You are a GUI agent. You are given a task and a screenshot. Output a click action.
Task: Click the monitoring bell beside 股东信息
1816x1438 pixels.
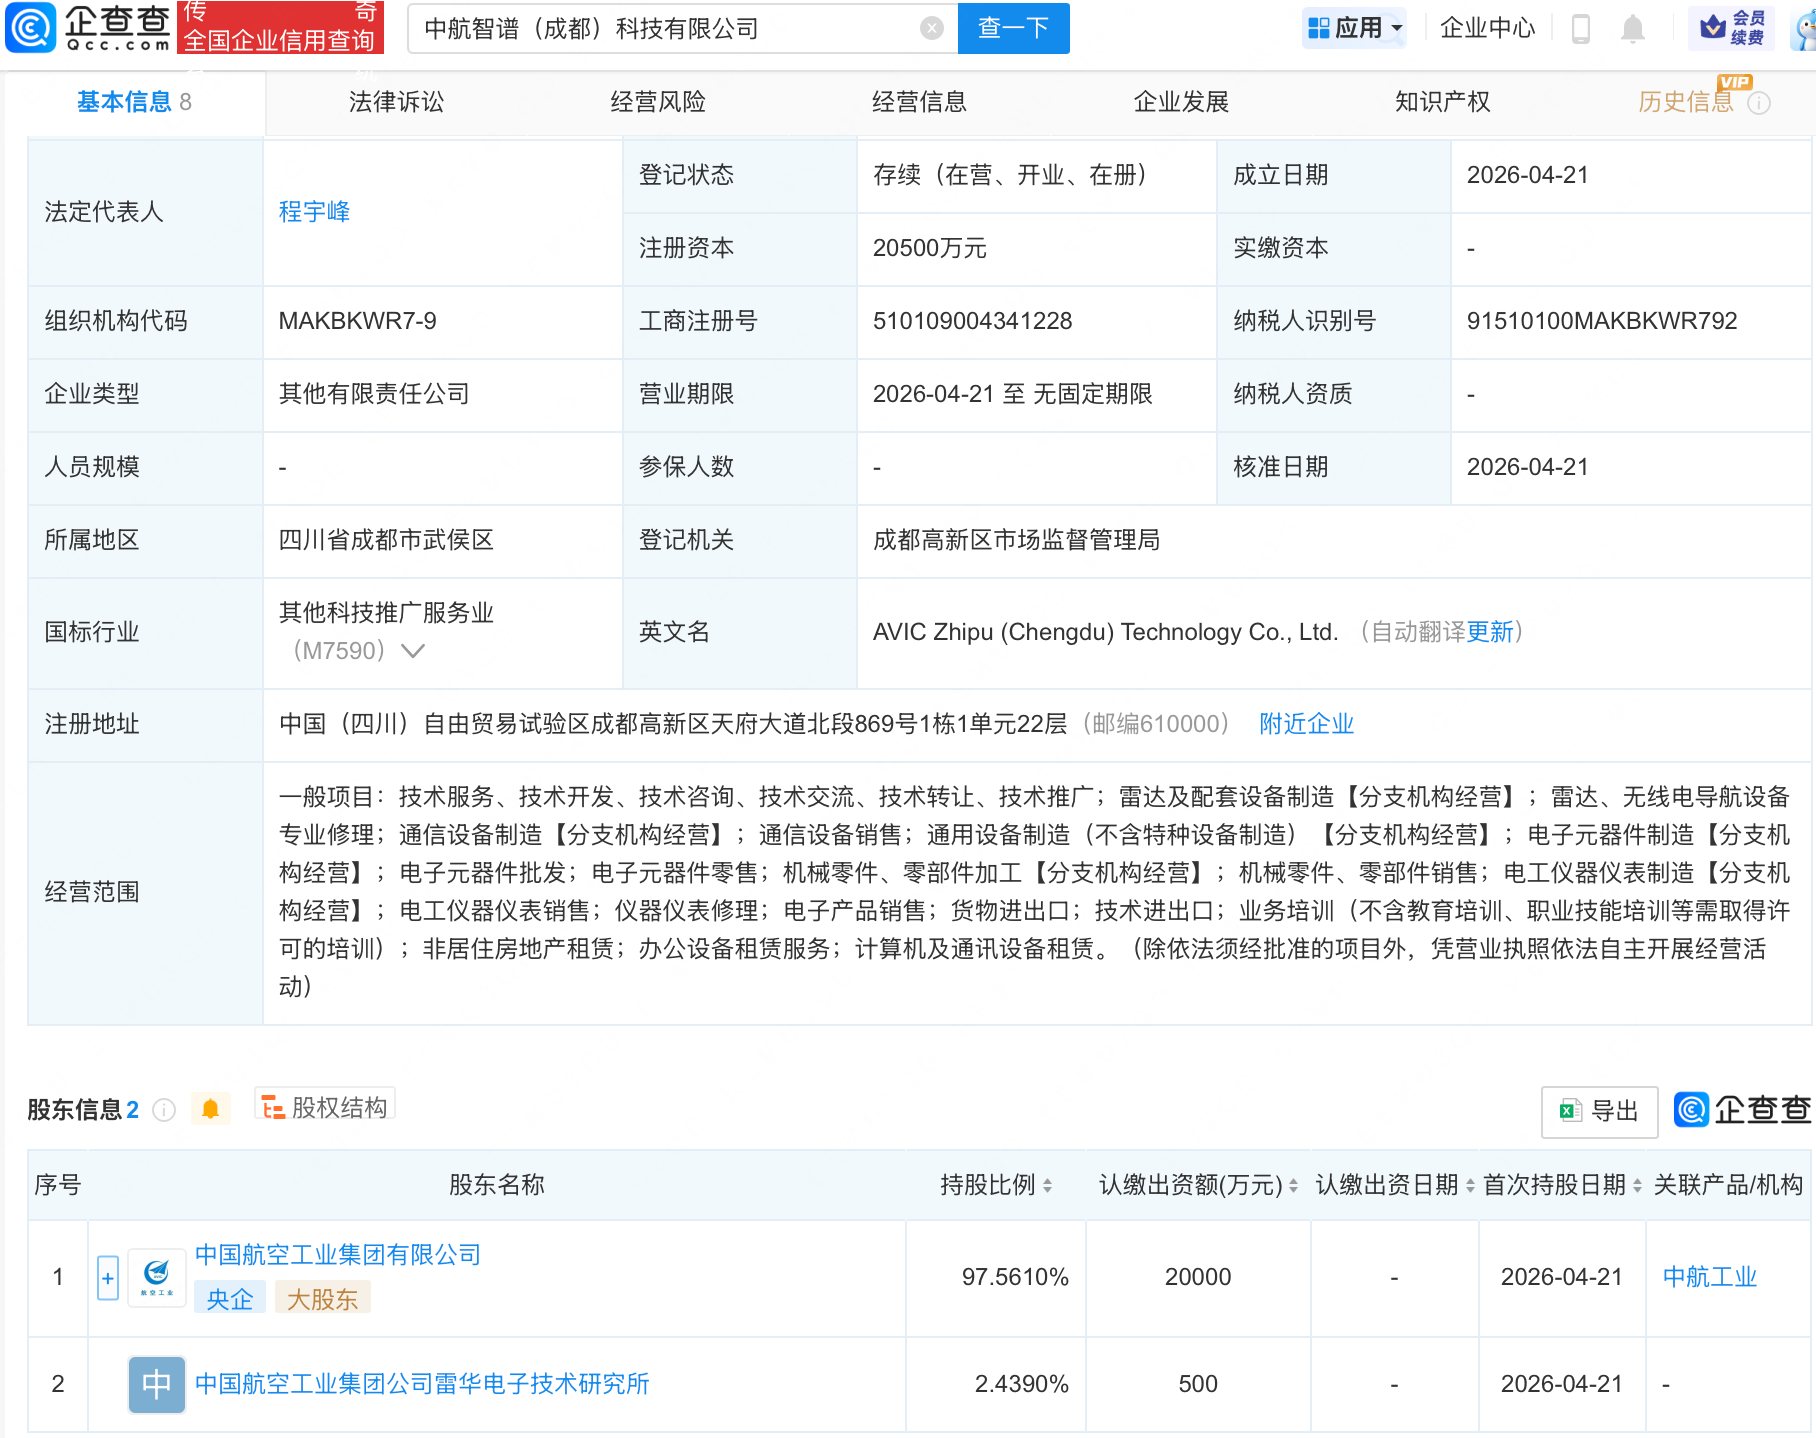[x=211, y=1109]
